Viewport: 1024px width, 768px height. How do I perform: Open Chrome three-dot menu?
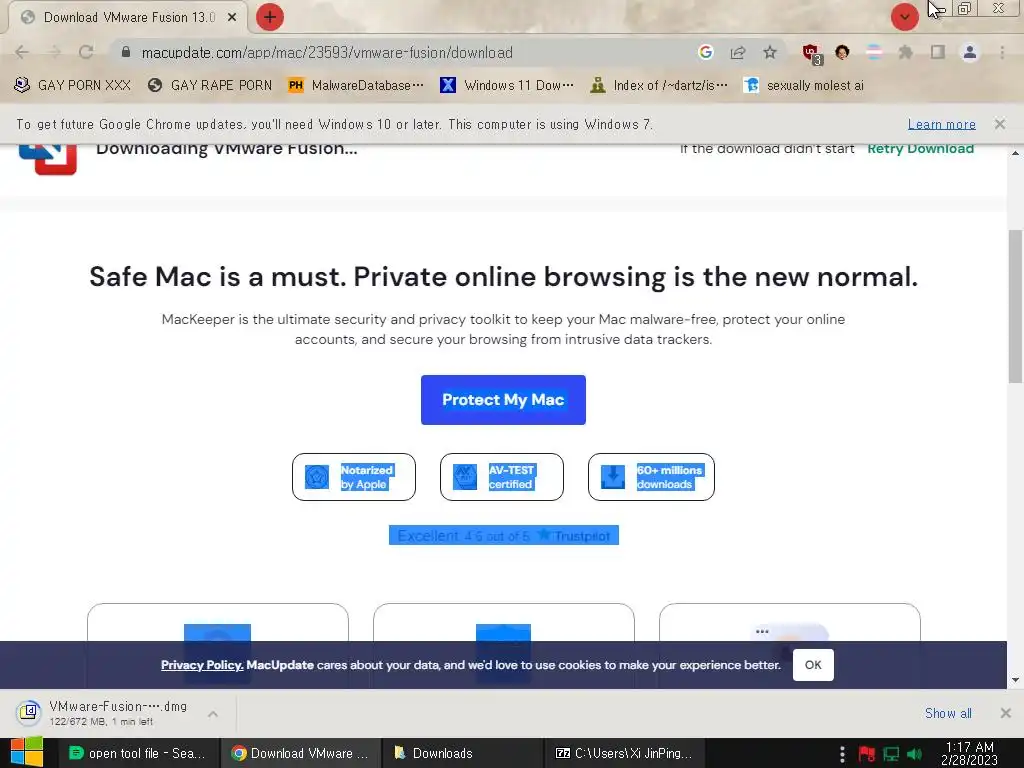(x=1002, y=52)
